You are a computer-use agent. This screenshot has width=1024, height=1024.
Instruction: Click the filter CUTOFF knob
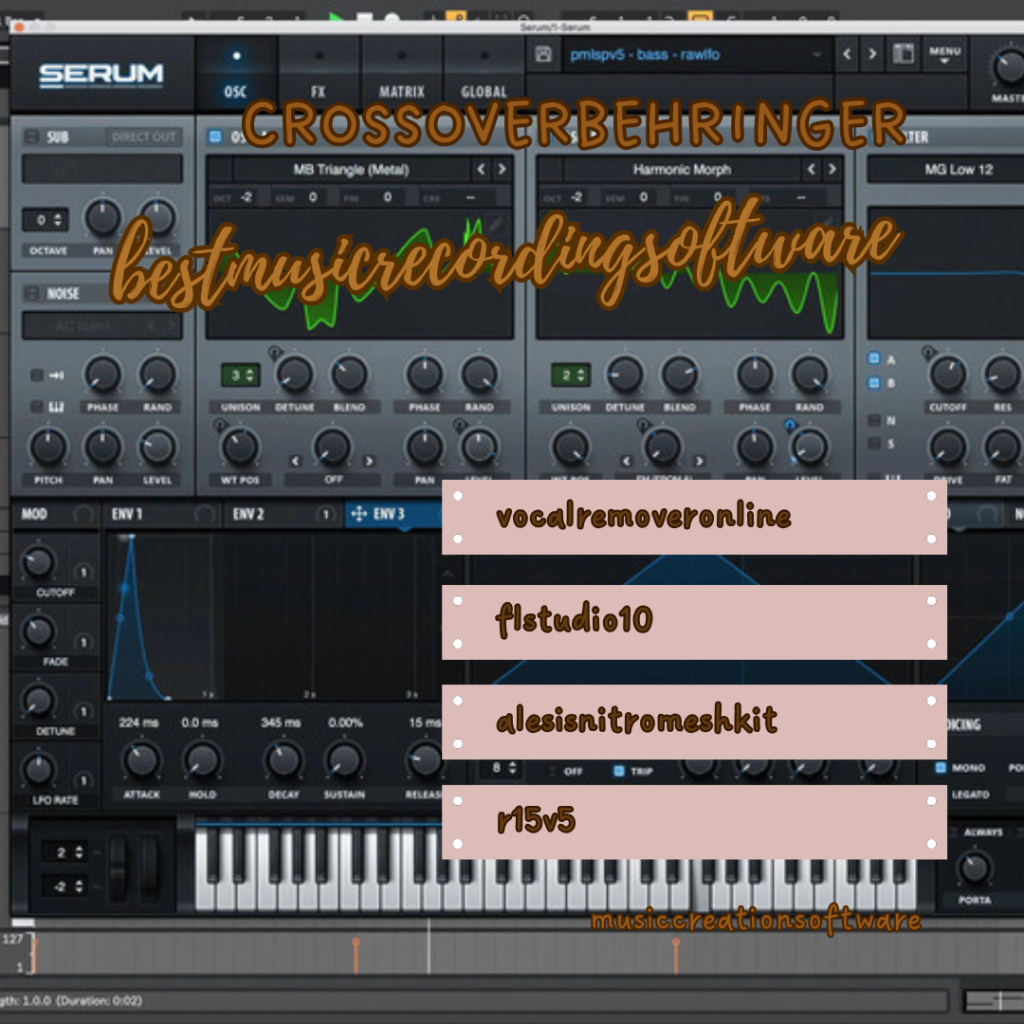point(948,375)
